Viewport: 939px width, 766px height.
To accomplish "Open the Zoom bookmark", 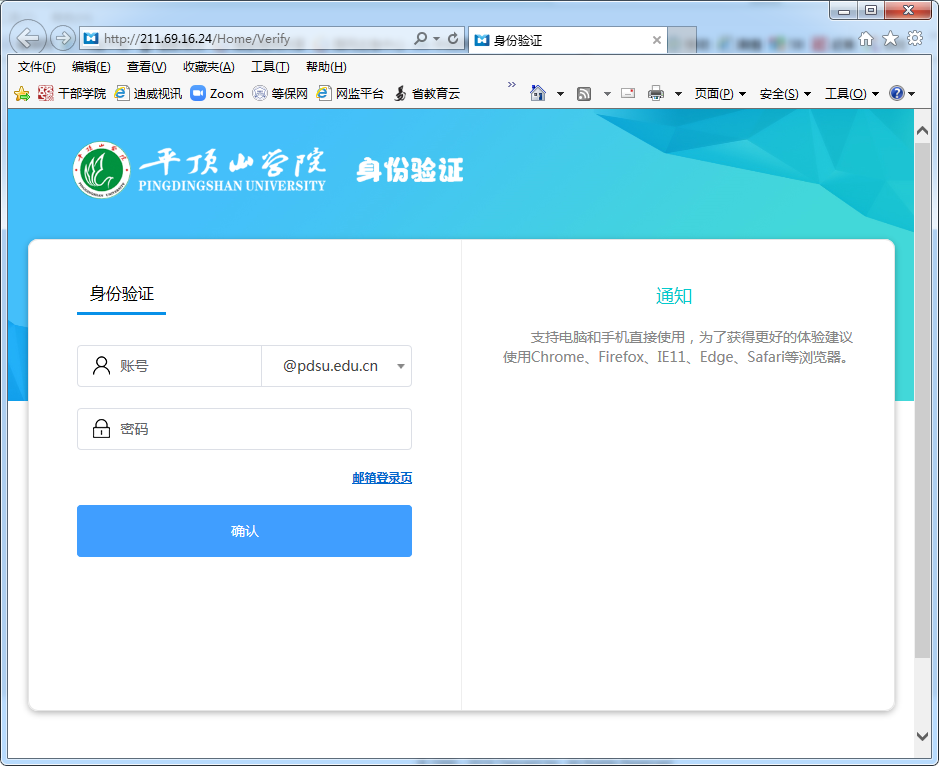I will click(x=217, y=93).
